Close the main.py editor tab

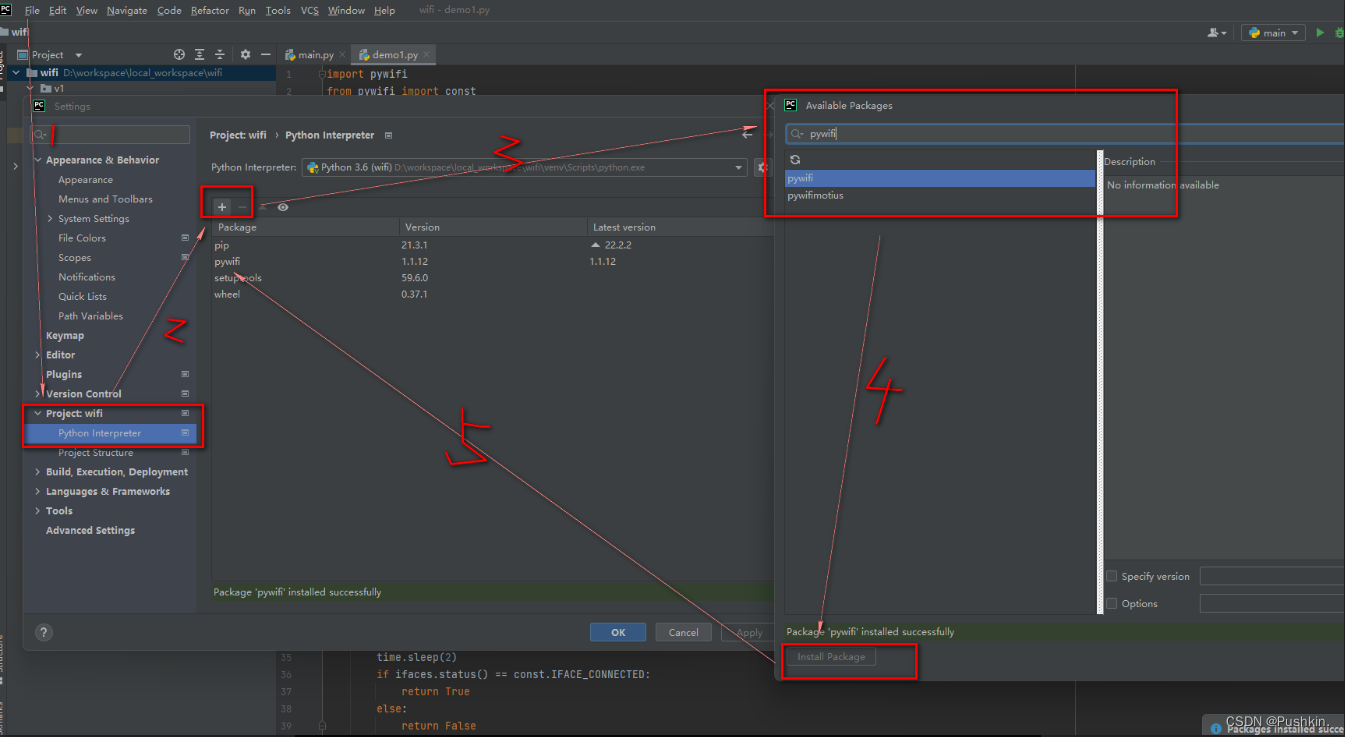coord(343,55)
